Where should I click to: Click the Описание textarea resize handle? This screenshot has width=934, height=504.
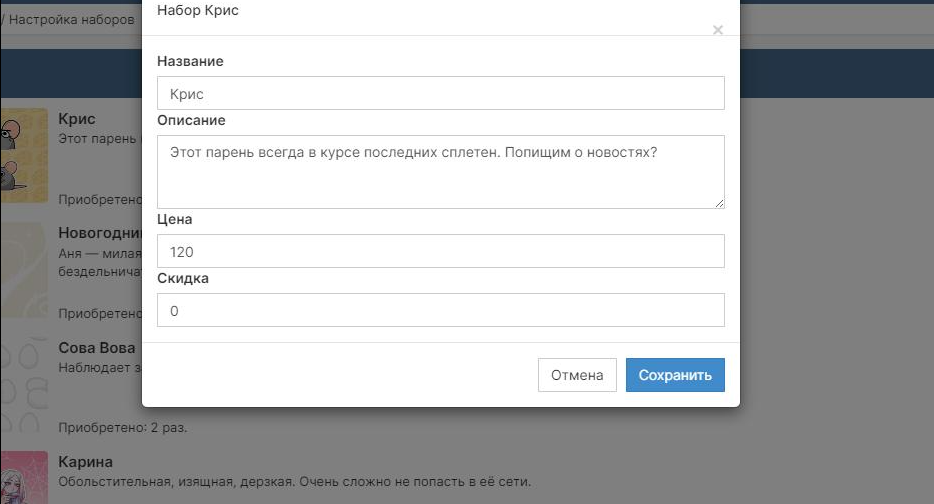(718, 203)
